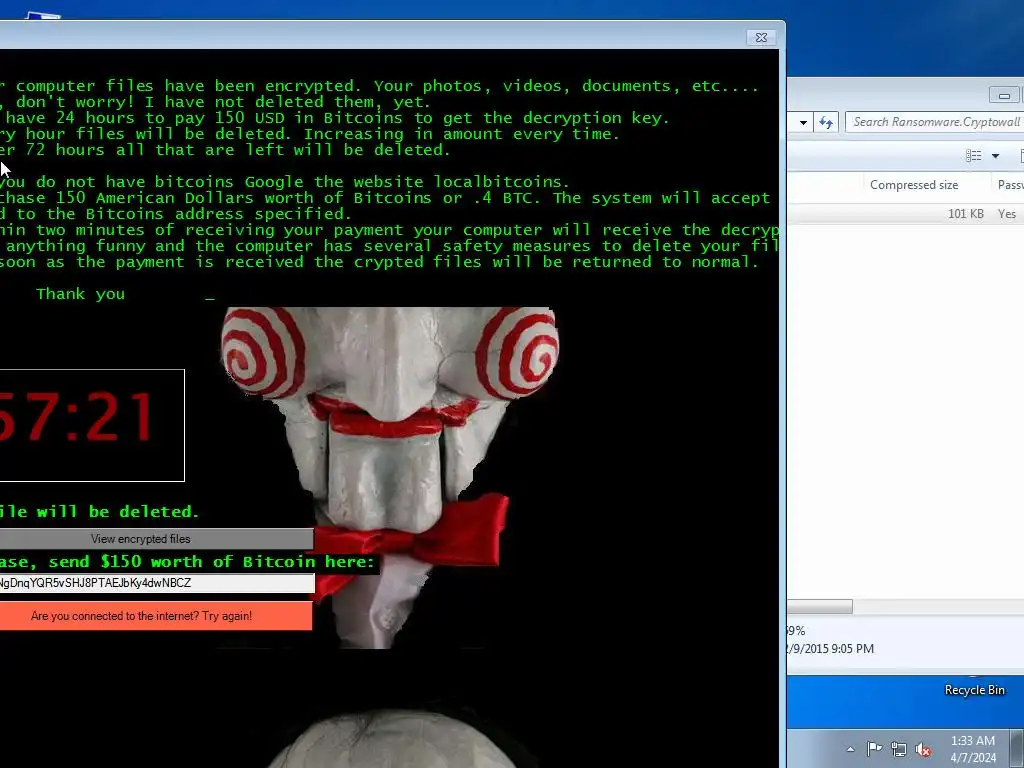Close the ransomware window
1024x768 pixels.
(x=761, y=37)
